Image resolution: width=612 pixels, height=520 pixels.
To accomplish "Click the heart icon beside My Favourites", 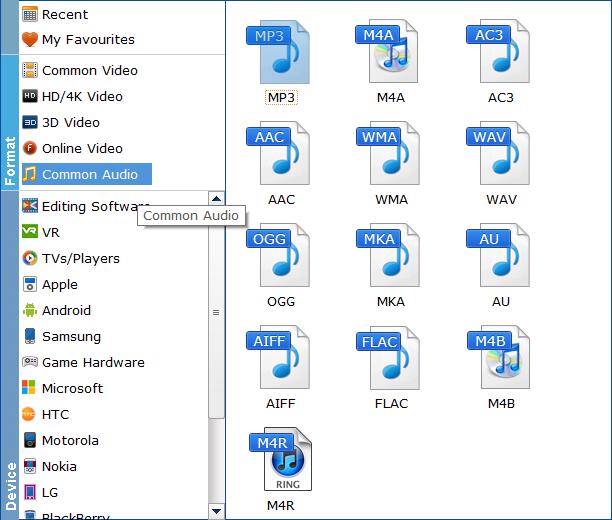I will (30, 39).
